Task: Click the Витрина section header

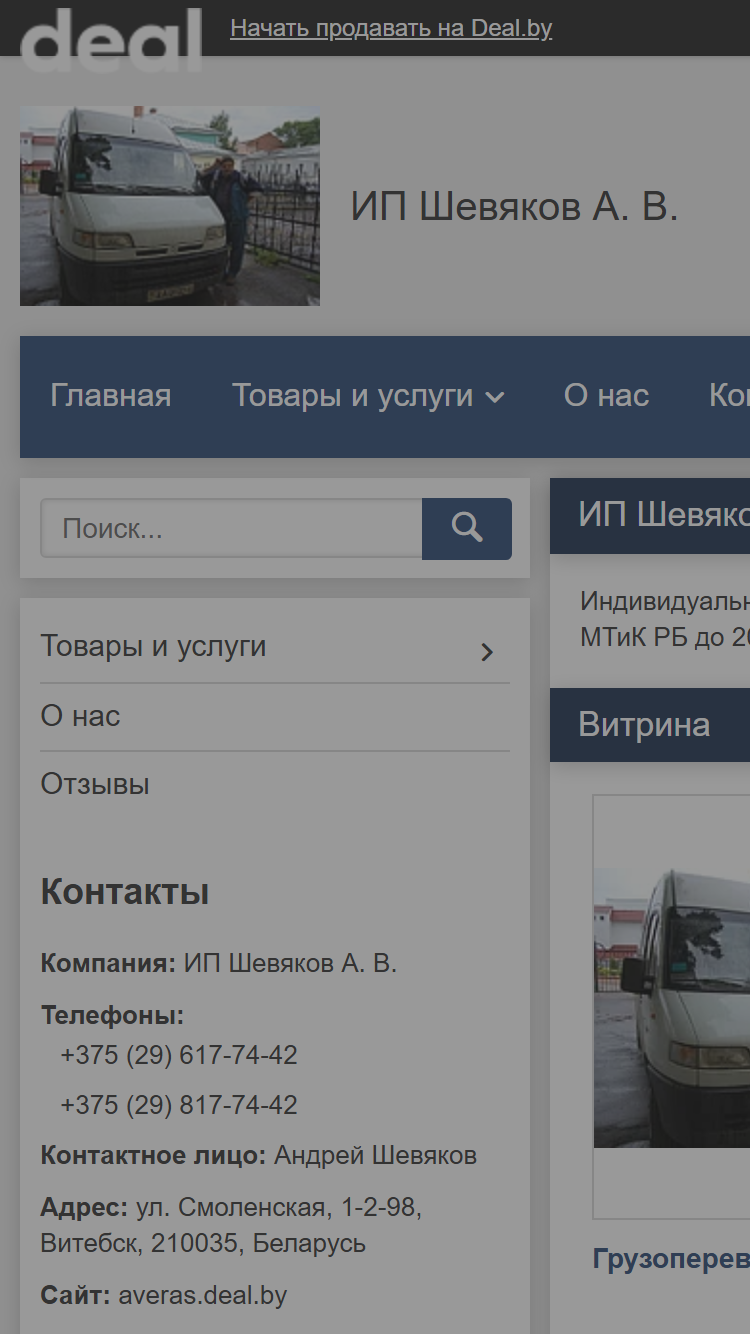Action: coord(650,725)
